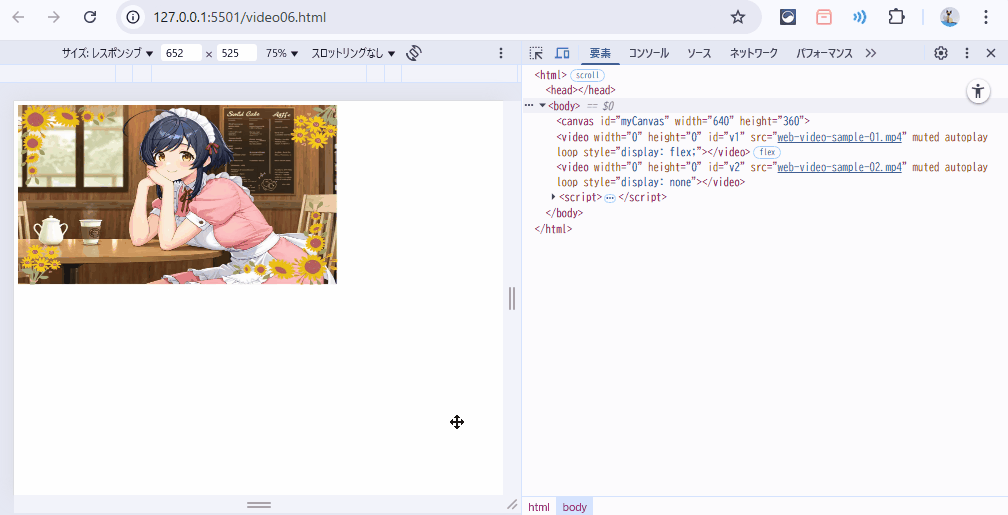
Task: Expand the script element node
Action: pyautogui.click(x=553, y=197)
